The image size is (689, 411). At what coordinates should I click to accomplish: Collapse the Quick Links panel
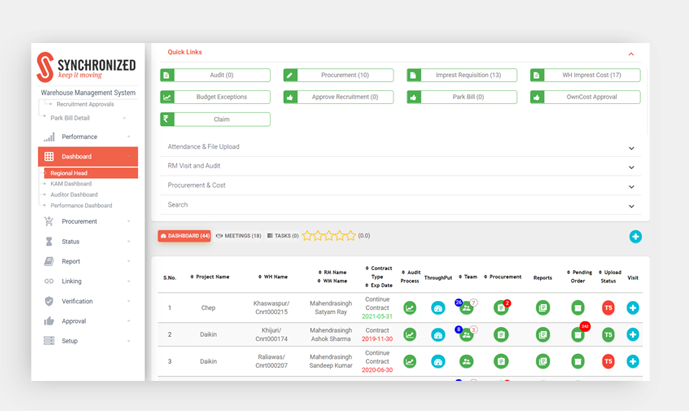point(631,54)
